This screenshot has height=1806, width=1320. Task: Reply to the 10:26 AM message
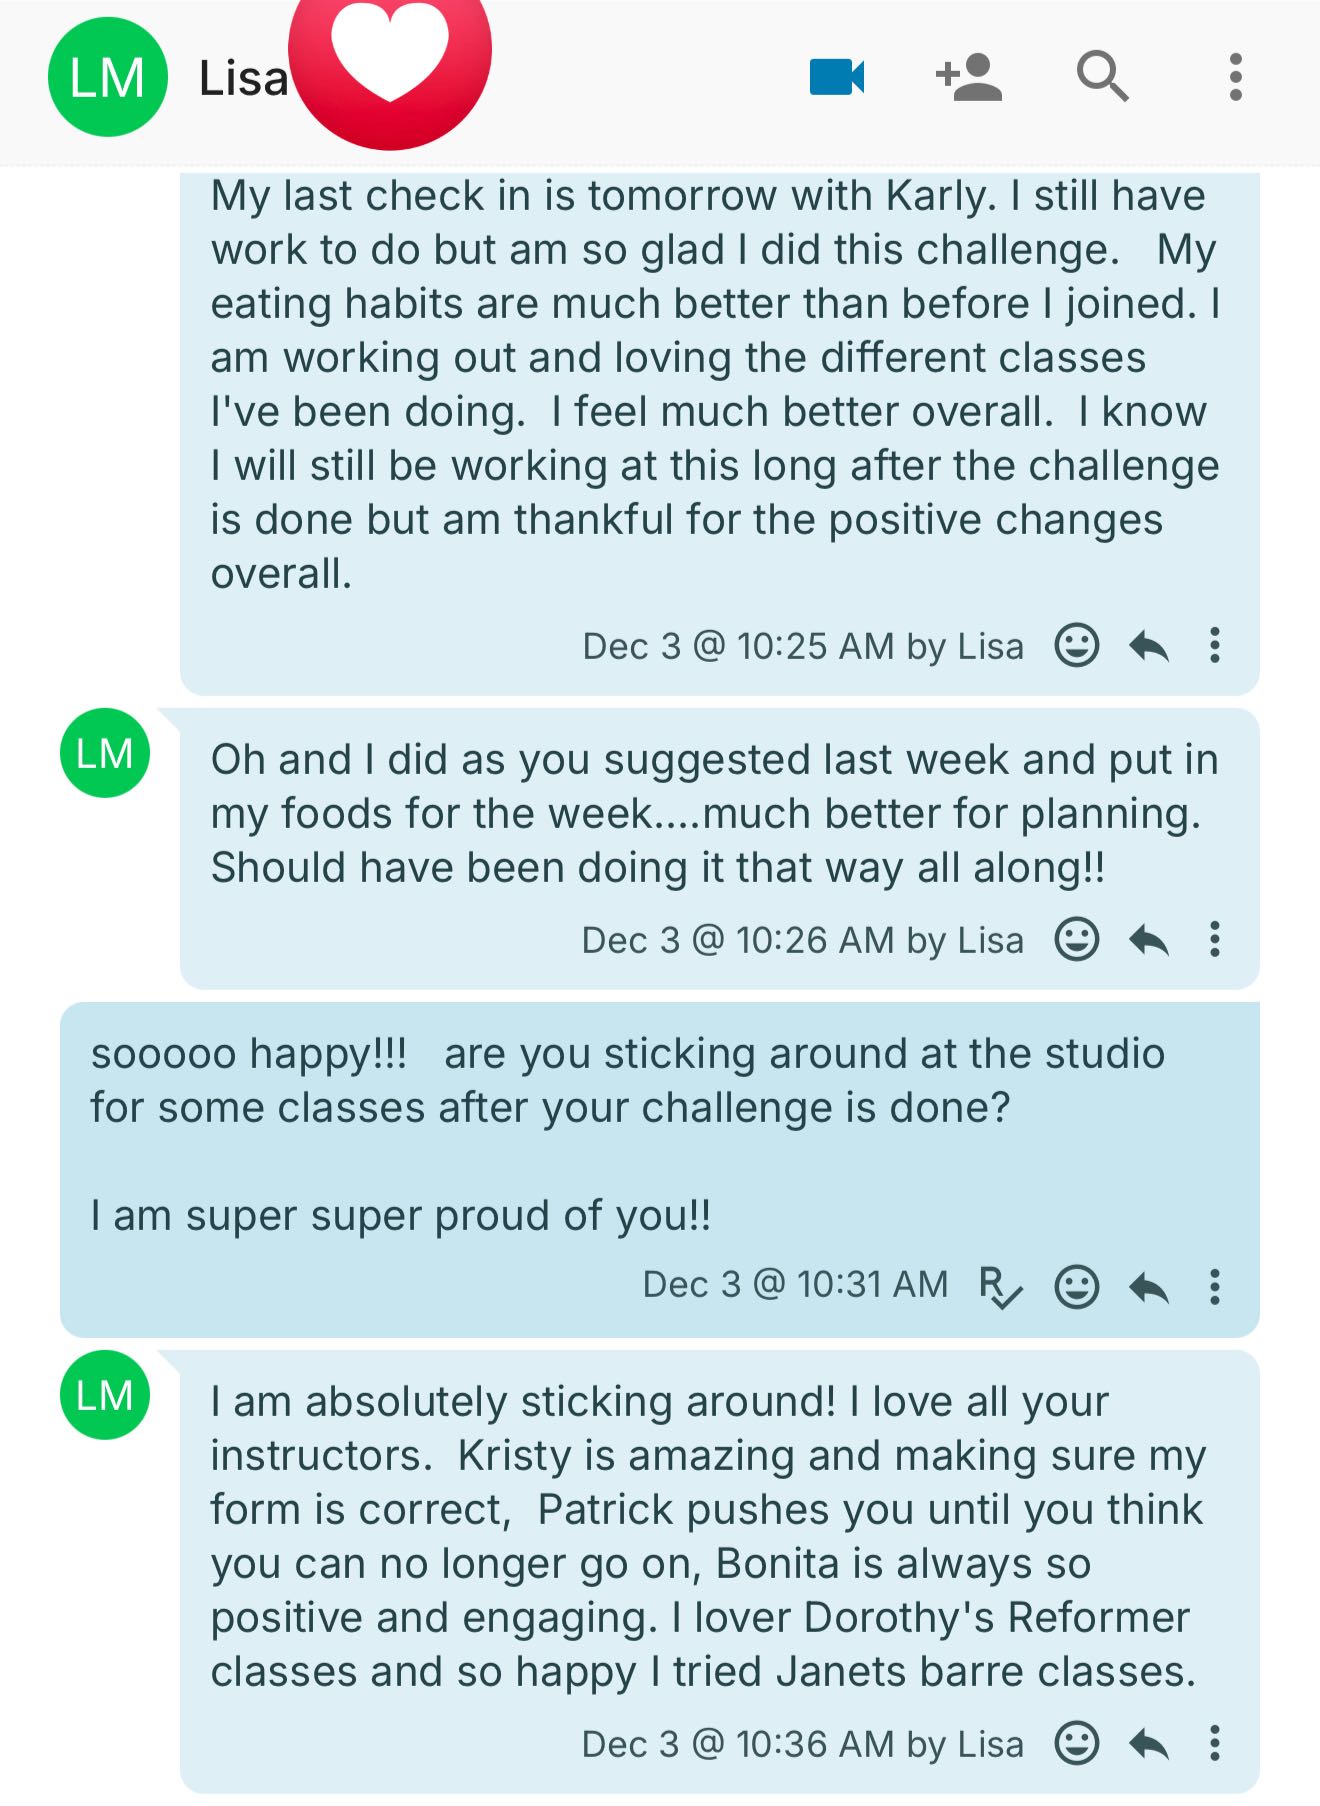tap(1149, 941)
